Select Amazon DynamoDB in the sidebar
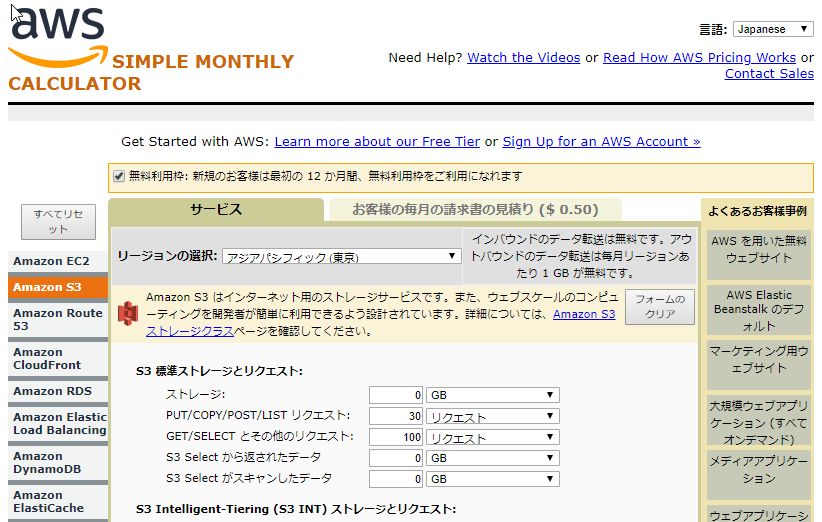This screenshot has width=822, height=522. (x=58, y=463)
